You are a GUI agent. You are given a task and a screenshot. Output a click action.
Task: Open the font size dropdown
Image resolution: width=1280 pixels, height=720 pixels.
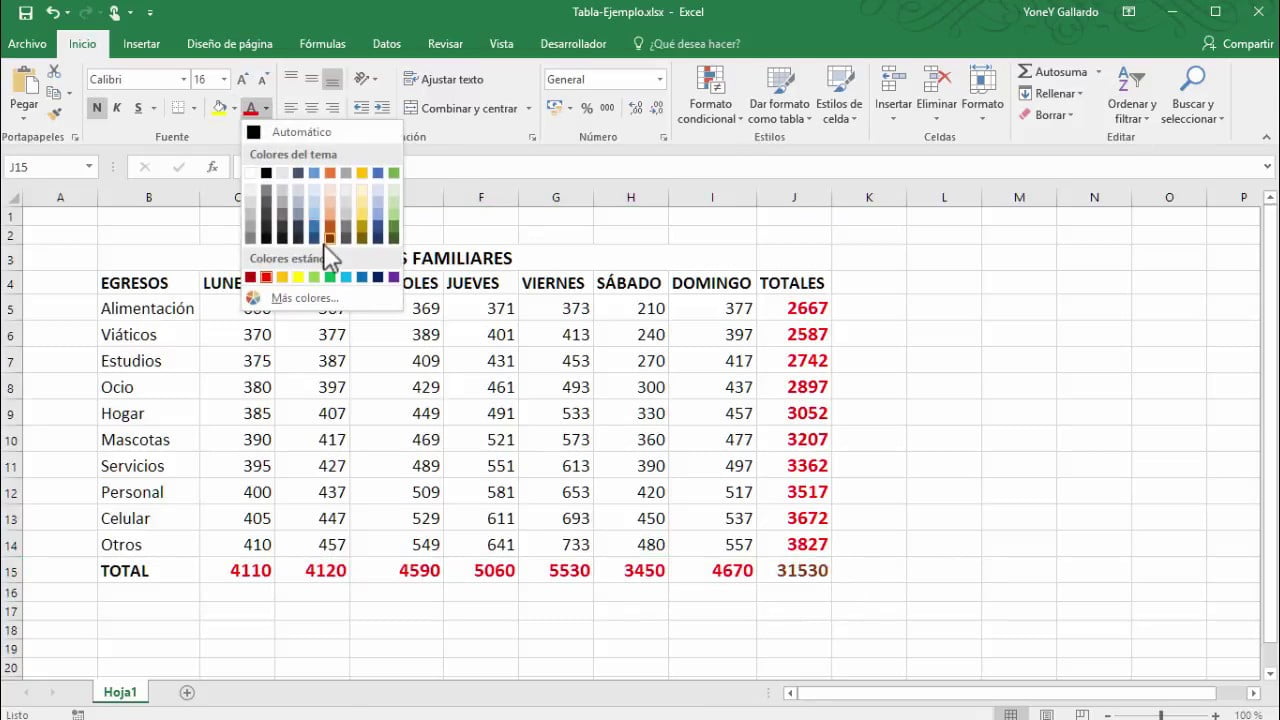coord(225,78)
